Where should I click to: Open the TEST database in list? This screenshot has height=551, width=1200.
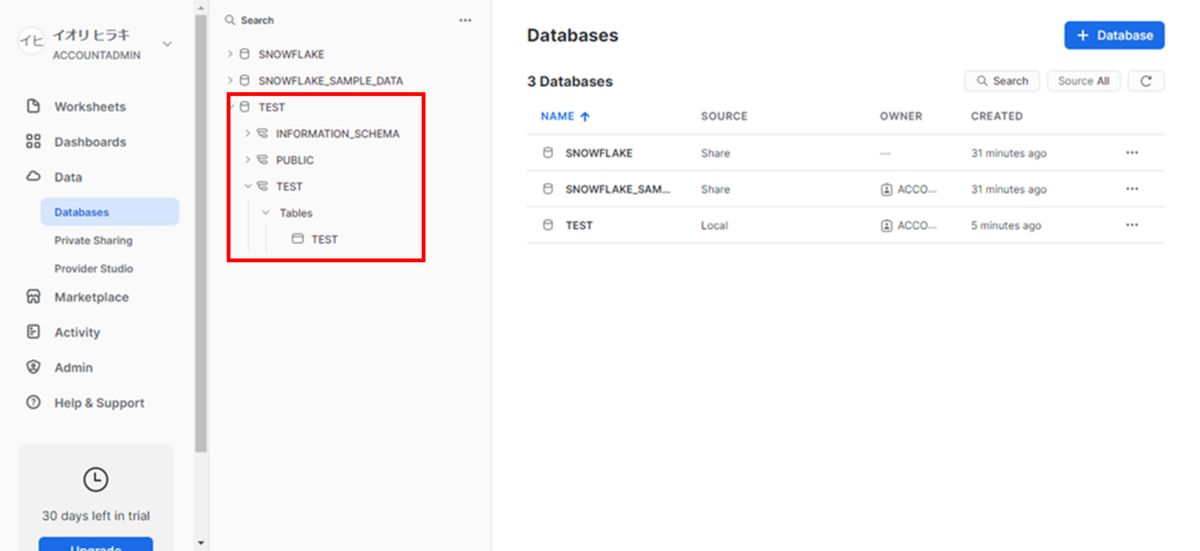click(579, 225)
